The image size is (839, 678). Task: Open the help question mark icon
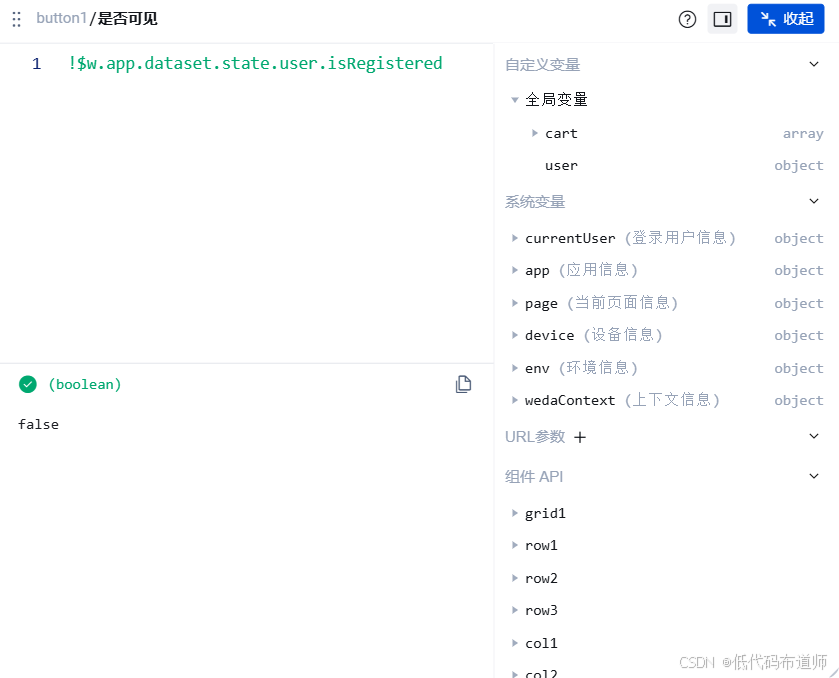[687, 19]
